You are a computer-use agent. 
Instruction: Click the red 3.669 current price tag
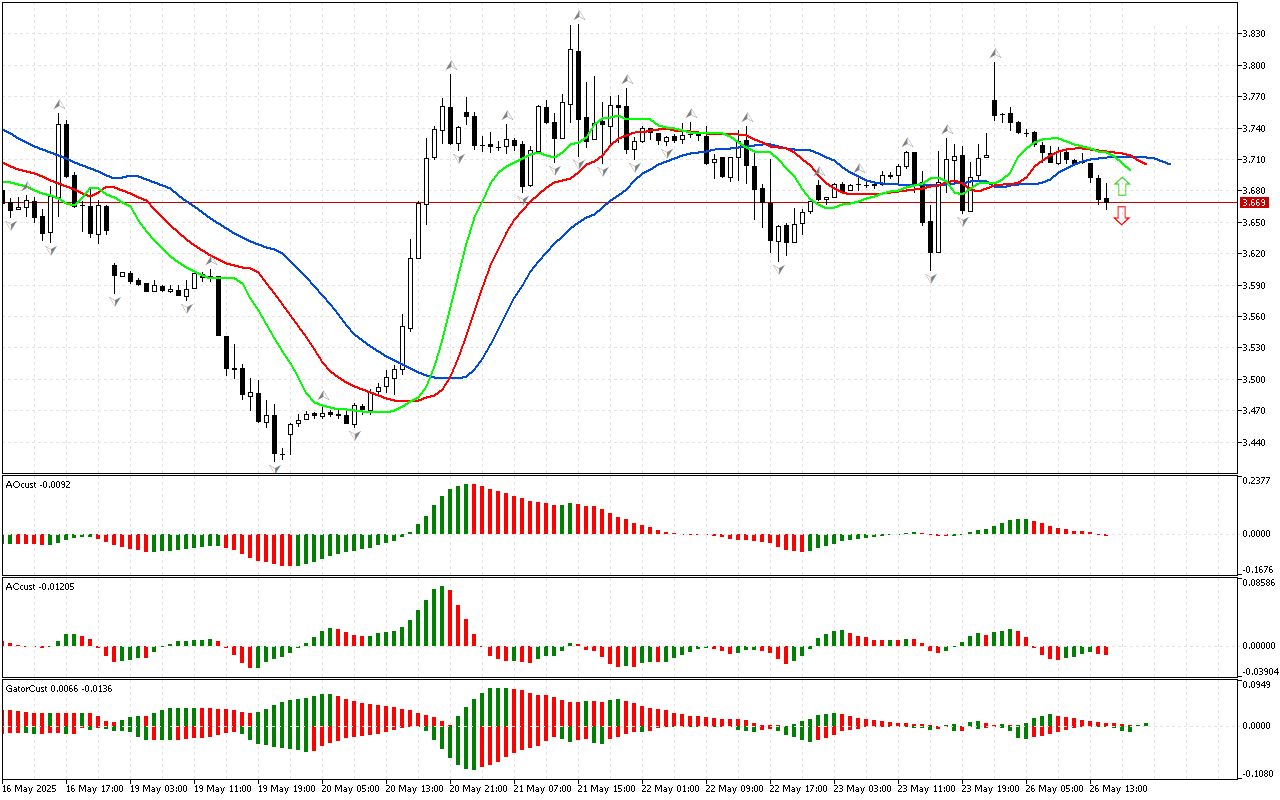1254,202
